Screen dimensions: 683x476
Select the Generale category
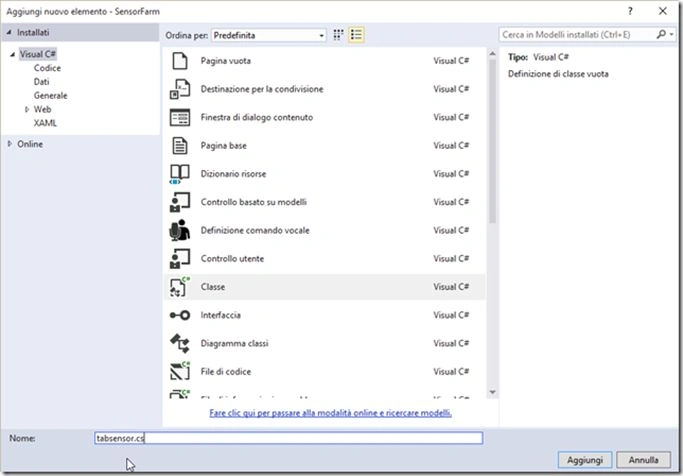(51, 96)
